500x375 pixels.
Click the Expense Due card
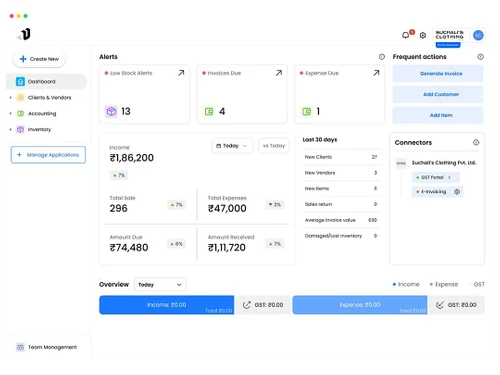pyautogui.click(x=339, y=94)
